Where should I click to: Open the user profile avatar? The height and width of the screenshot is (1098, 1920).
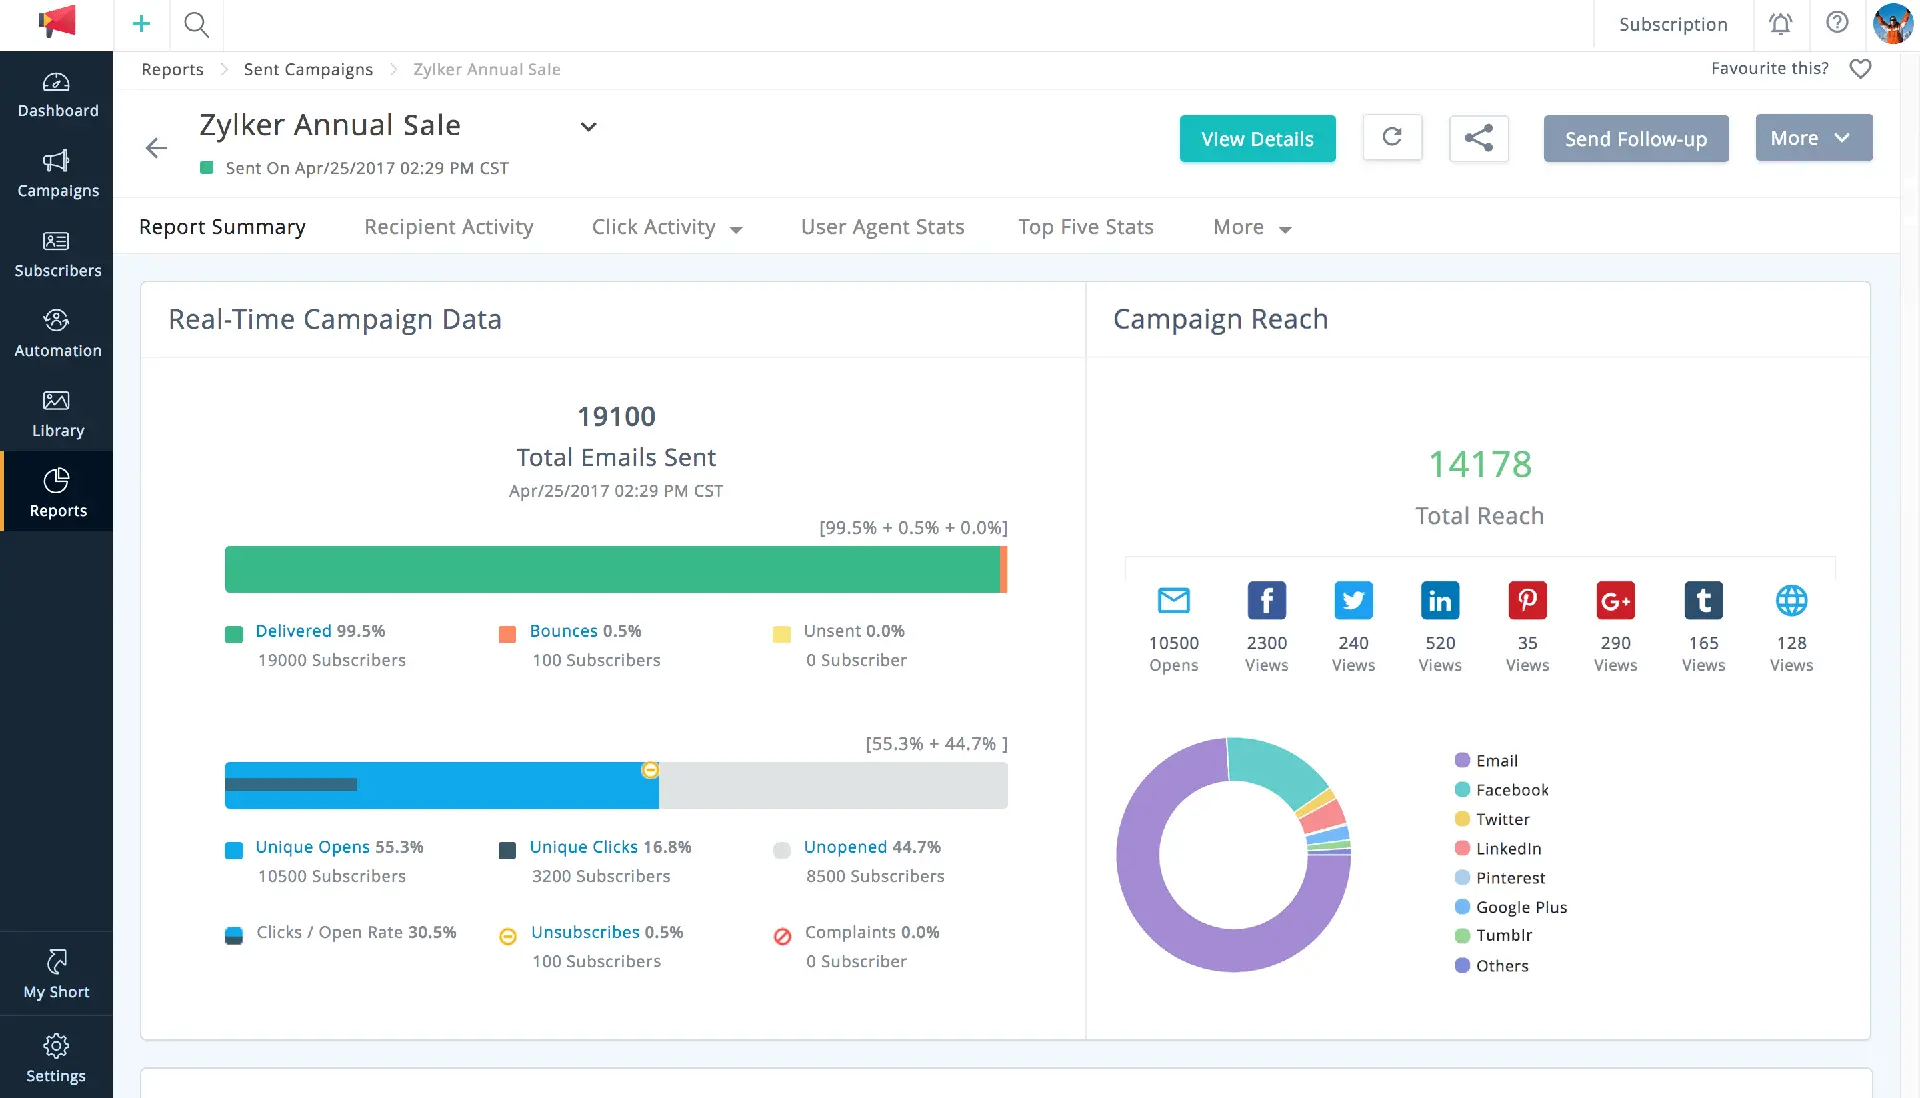(x=1892, y=24)
